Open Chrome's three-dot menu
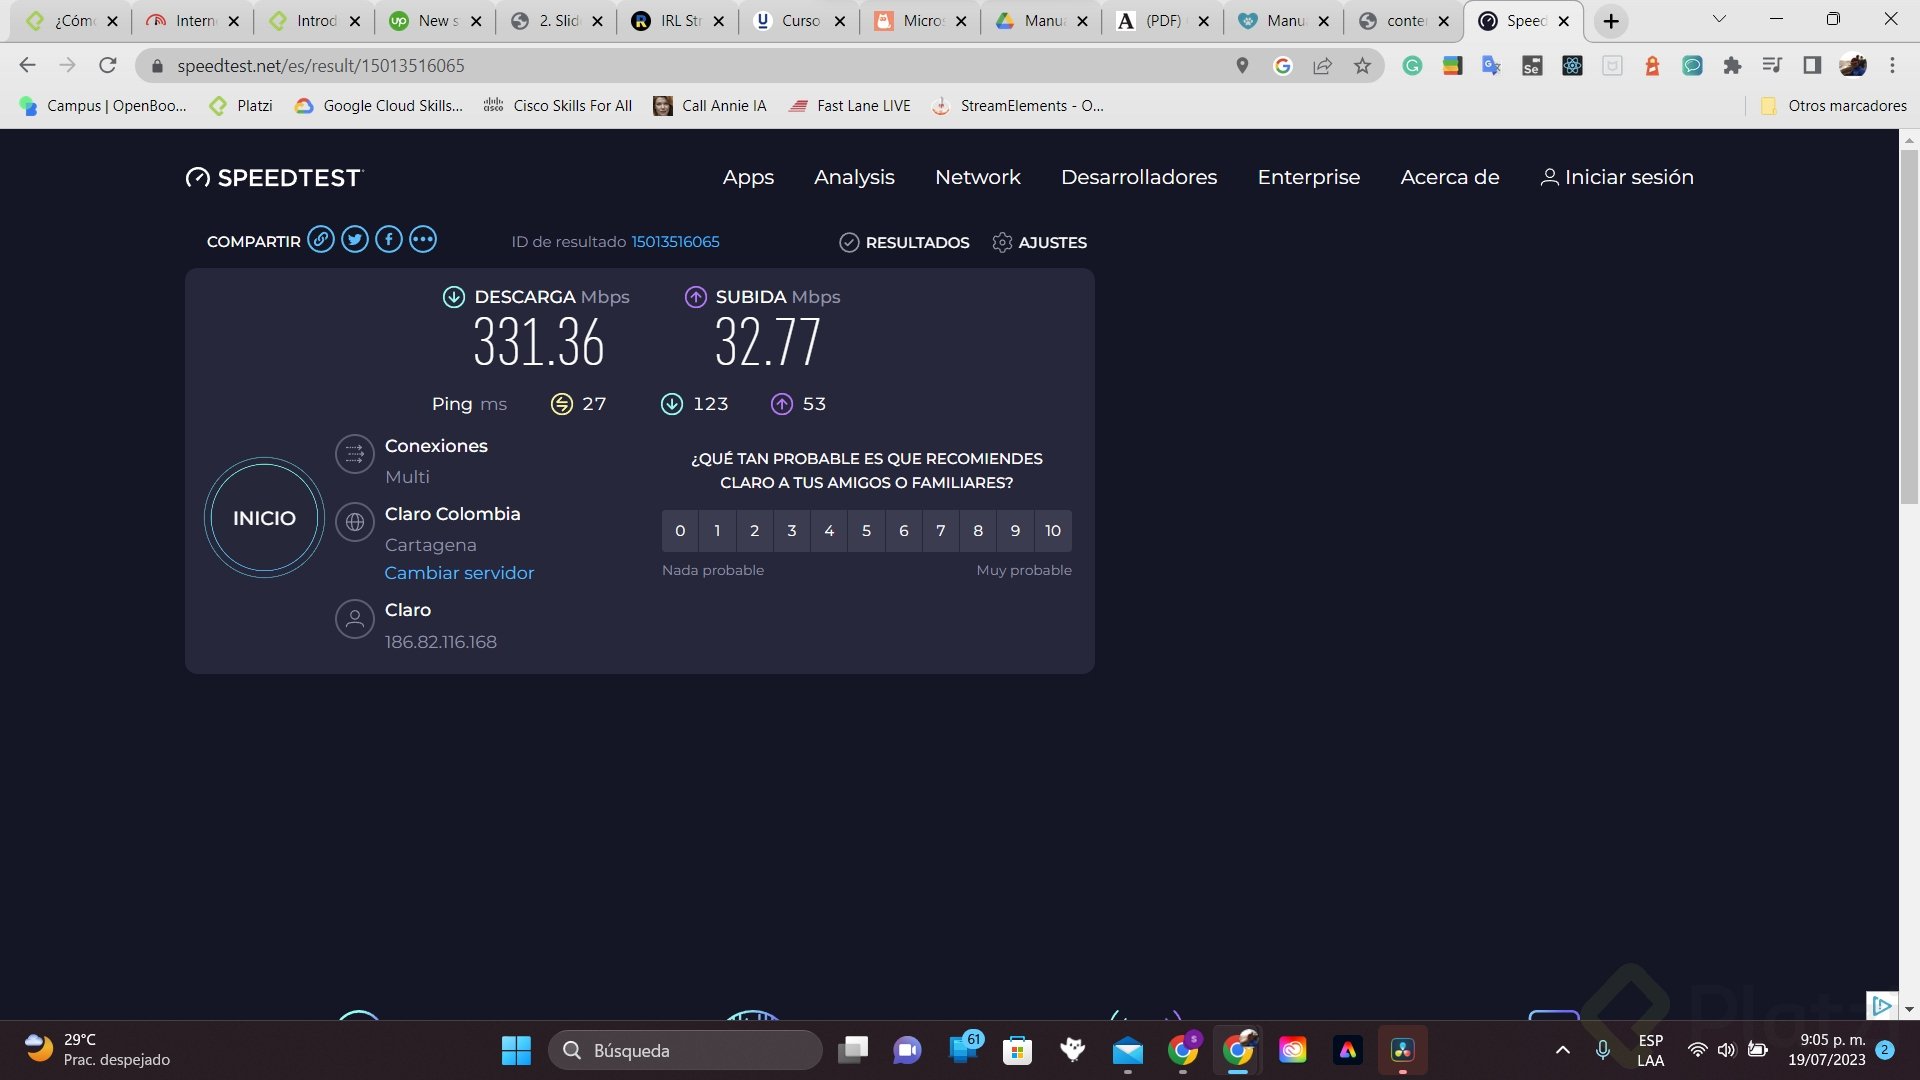The image size is (1920, 1080). 1893,65
